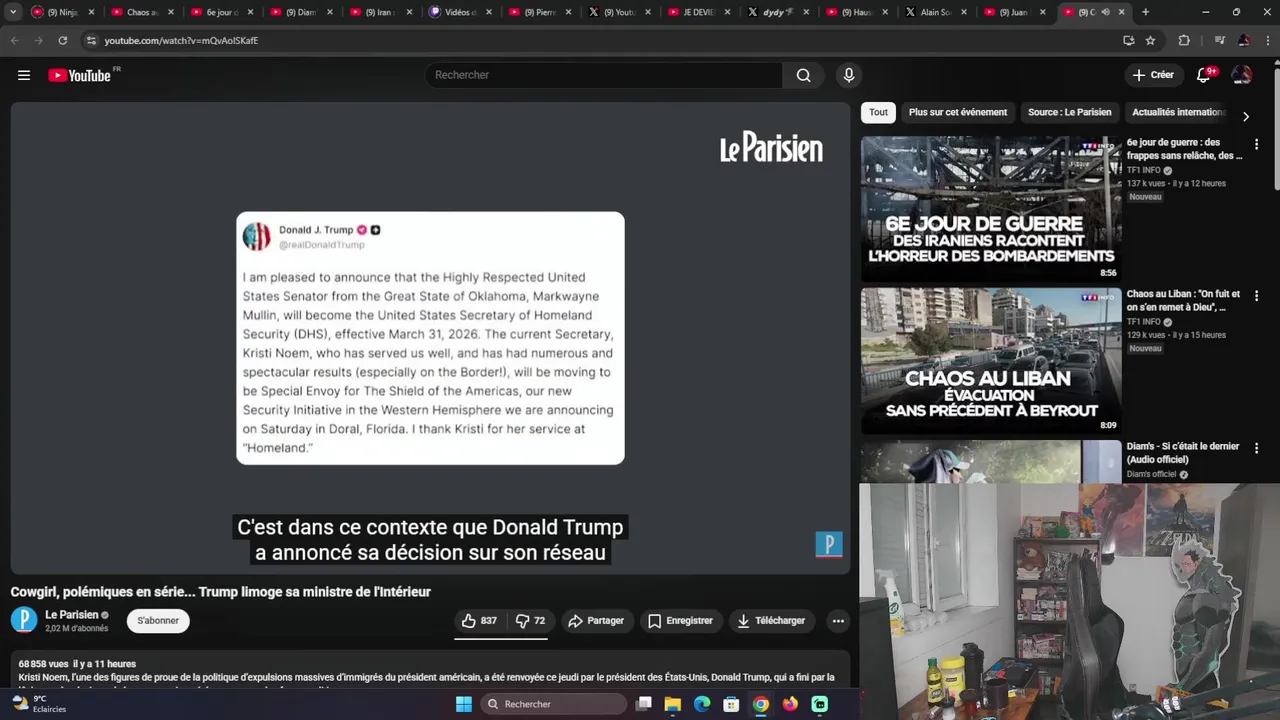Expand the Chrome tab search dropdown
This screenshot has width=1280, height=720.
coord(13,12)
